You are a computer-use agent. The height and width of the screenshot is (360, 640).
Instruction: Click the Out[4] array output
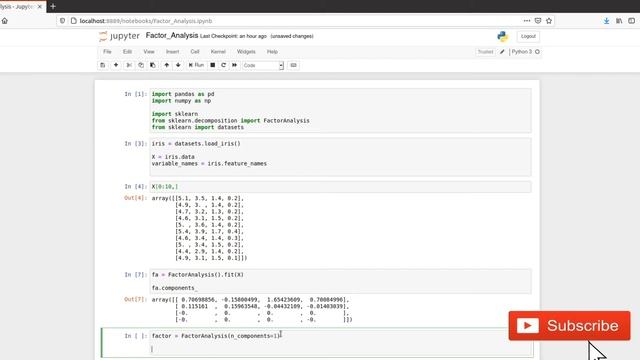tap(199, 228)
